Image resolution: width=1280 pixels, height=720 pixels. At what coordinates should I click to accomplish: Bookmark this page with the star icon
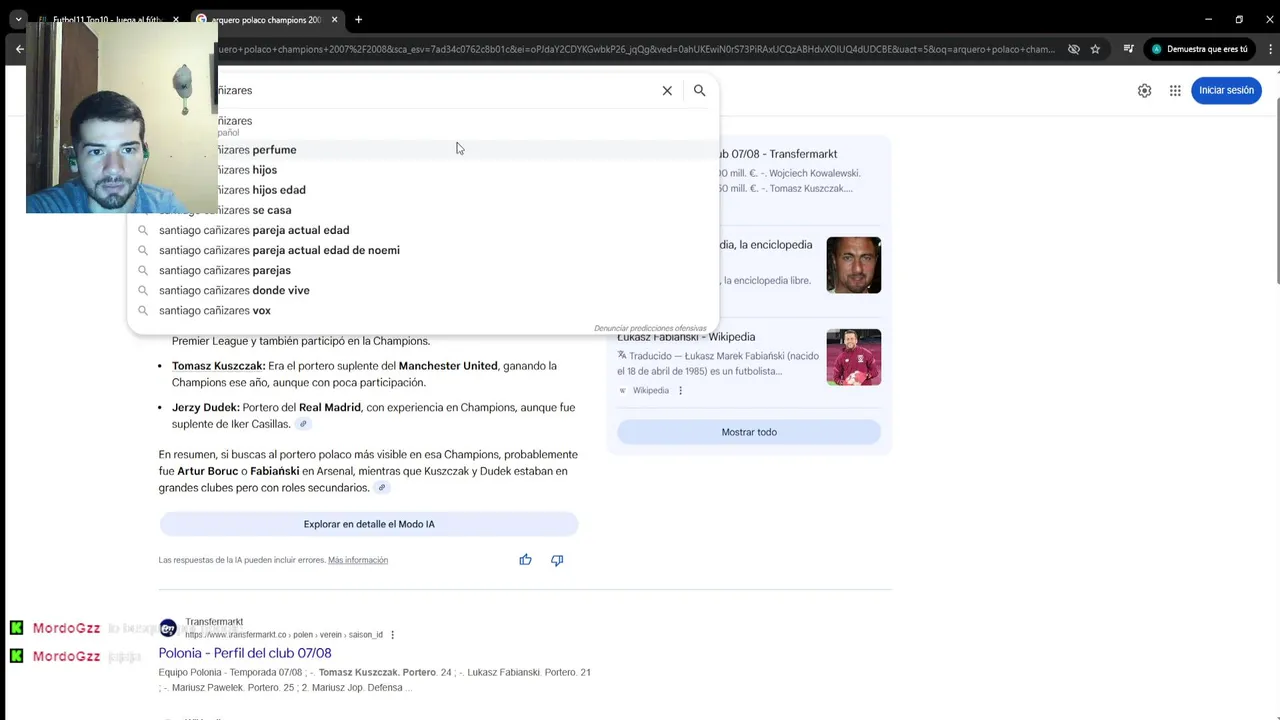1095,49
